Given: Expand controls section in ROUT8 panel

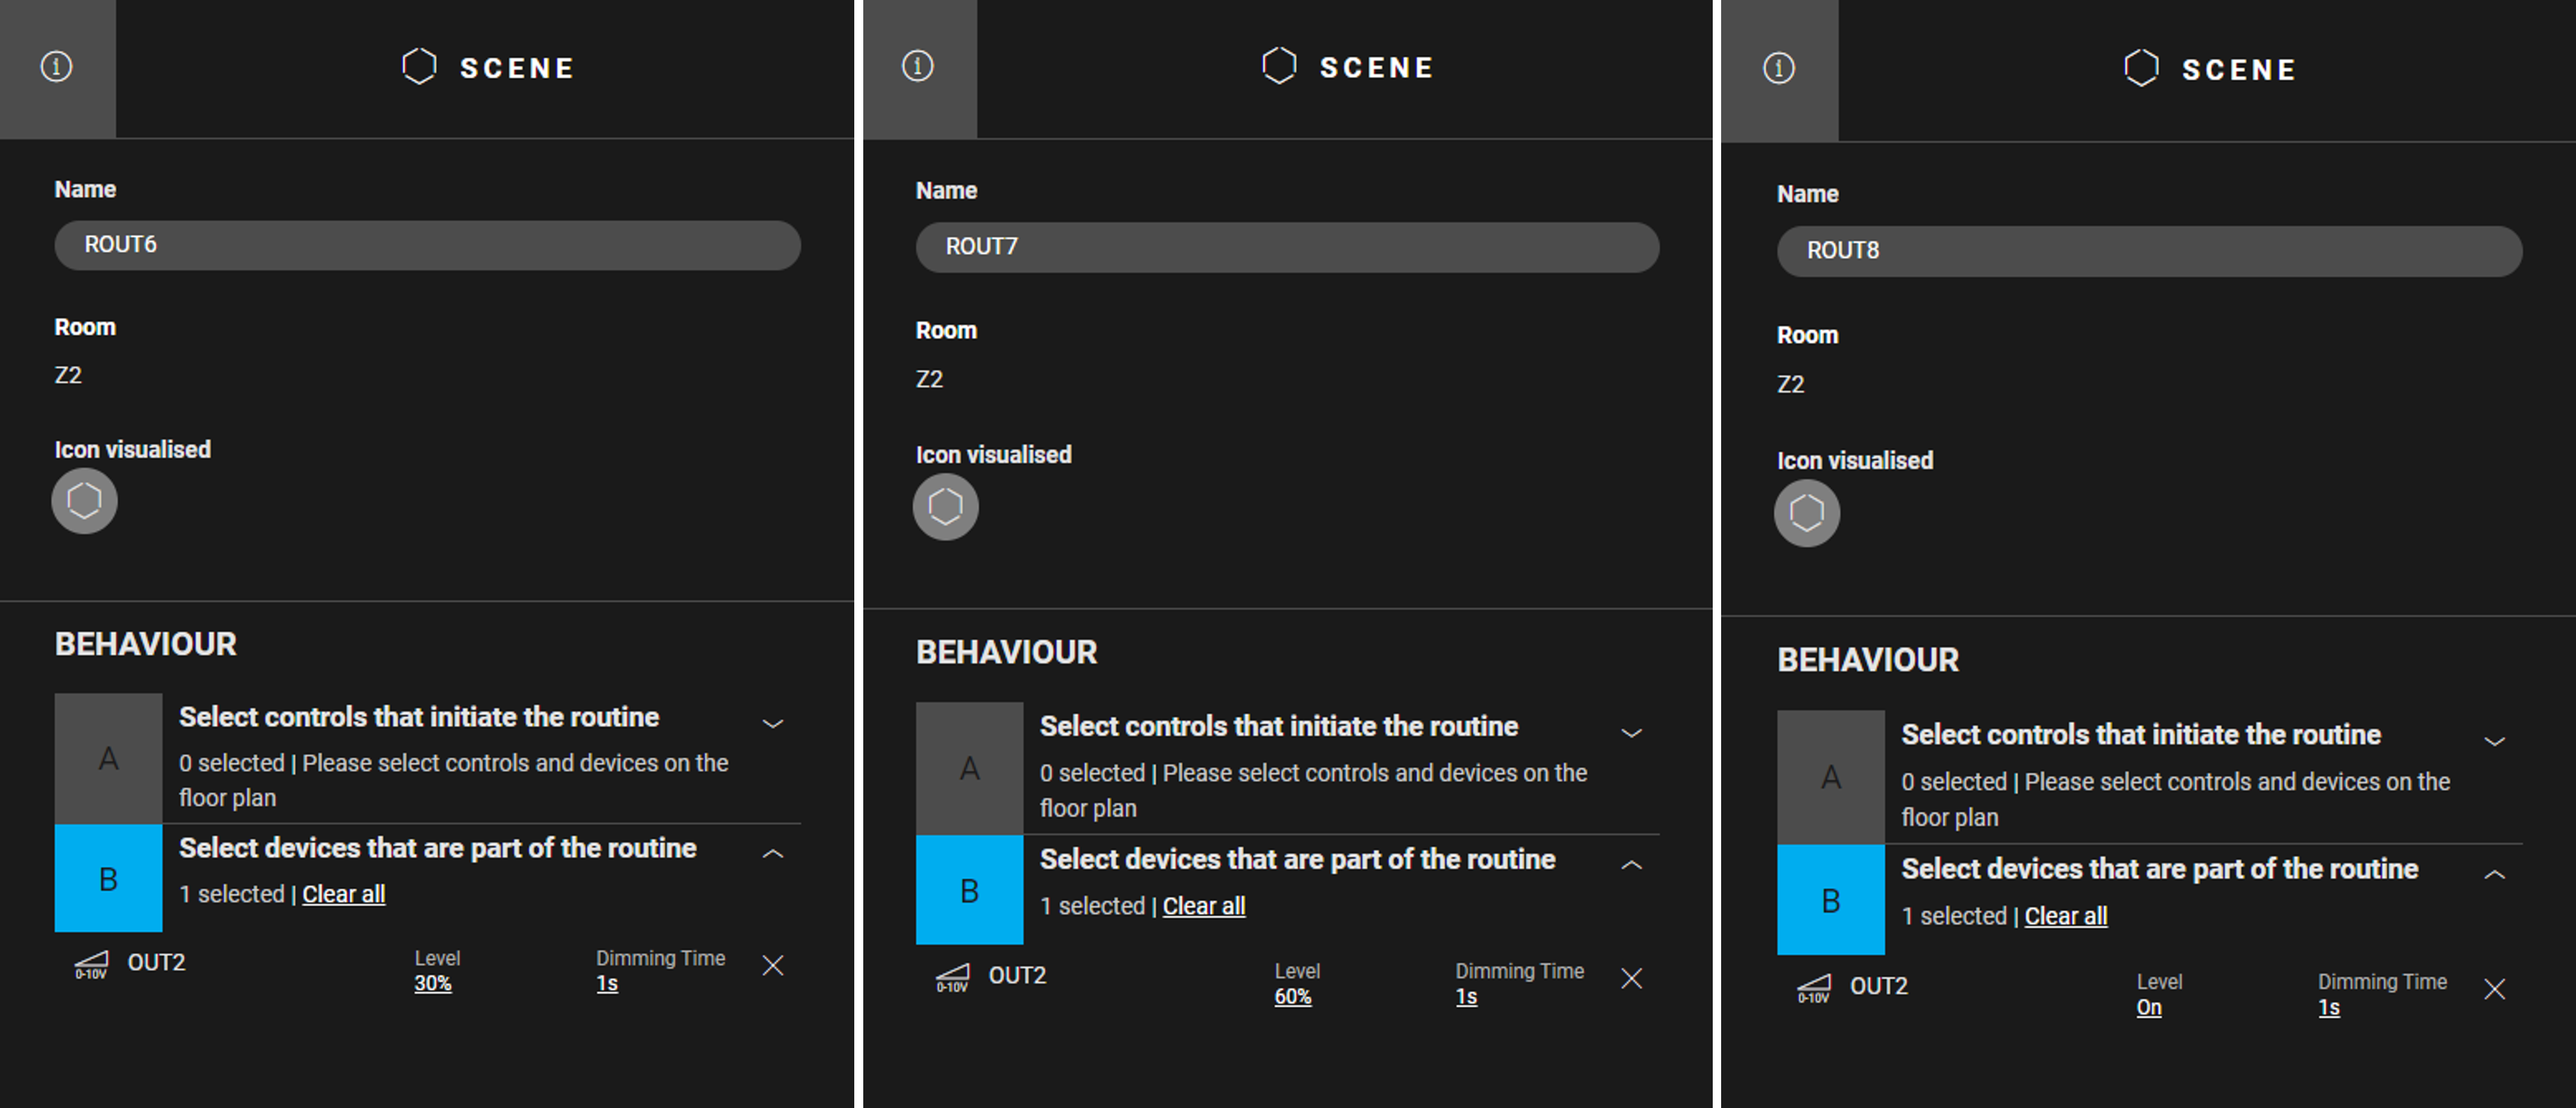Looking at the screenshot, I should tap(2495, 741).
